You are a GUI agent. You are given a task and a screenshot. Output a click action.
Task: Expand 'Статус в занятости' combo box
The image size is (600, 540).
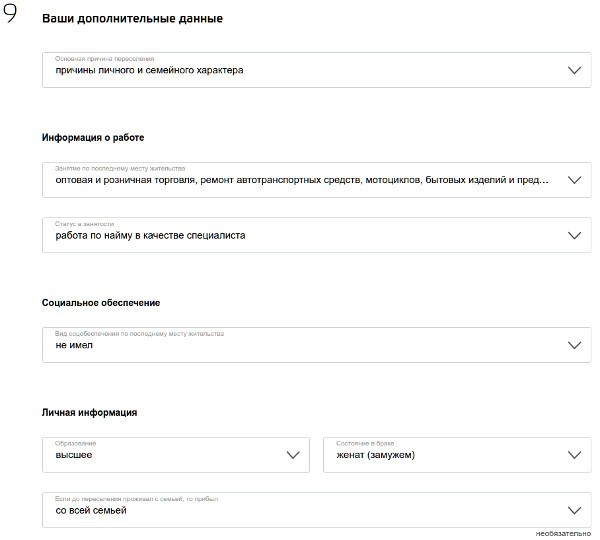click(x=300, y=235)
